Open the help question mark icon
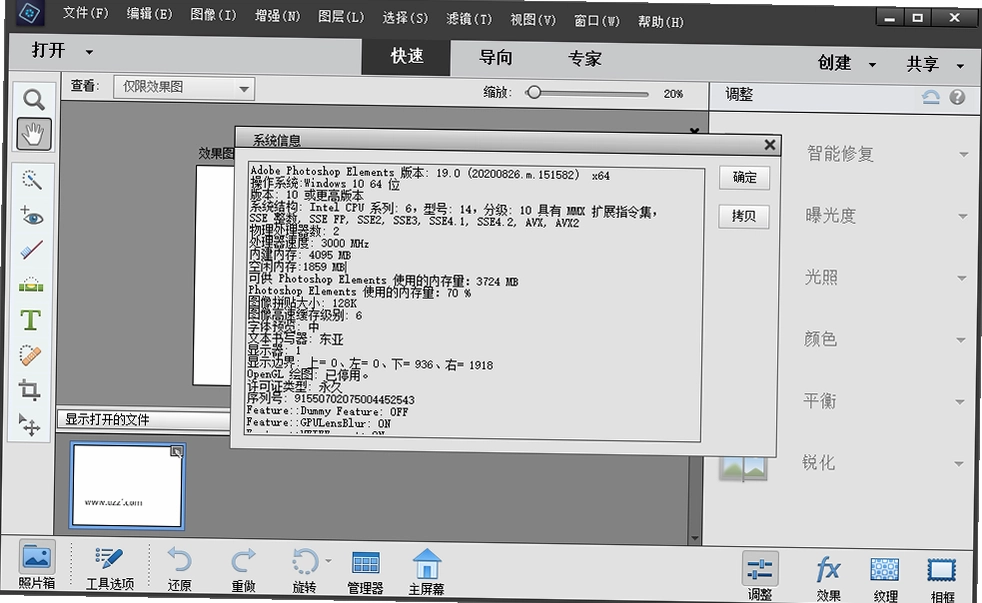Screen dimensions: 982x603 (957, 97)
